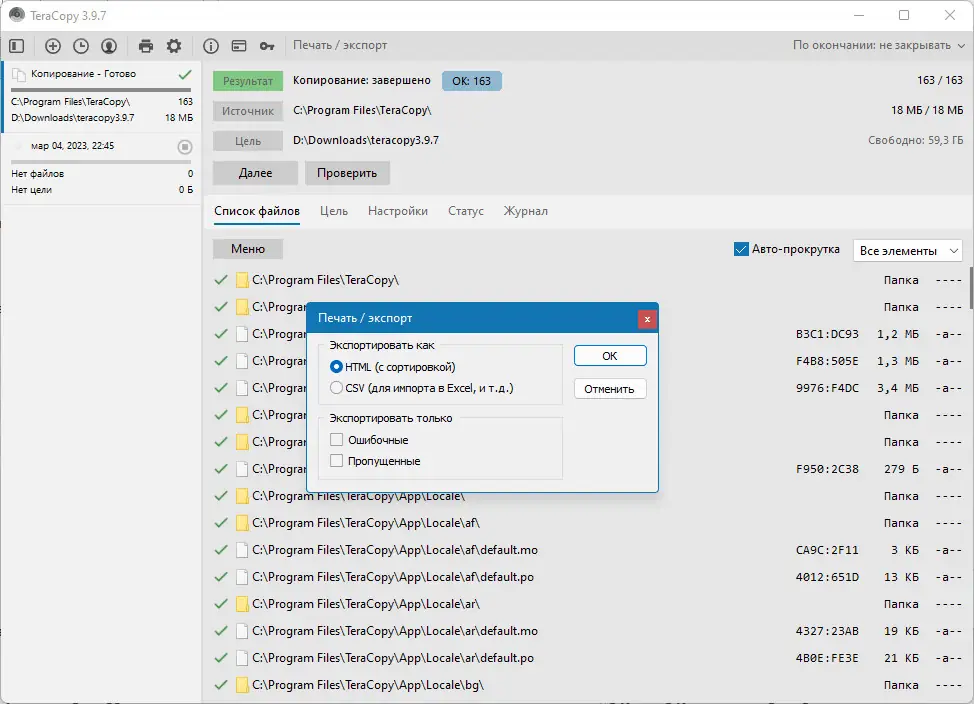Click the Далее button
Viewport: 974px width, 704px height.
tap(255, 173)
